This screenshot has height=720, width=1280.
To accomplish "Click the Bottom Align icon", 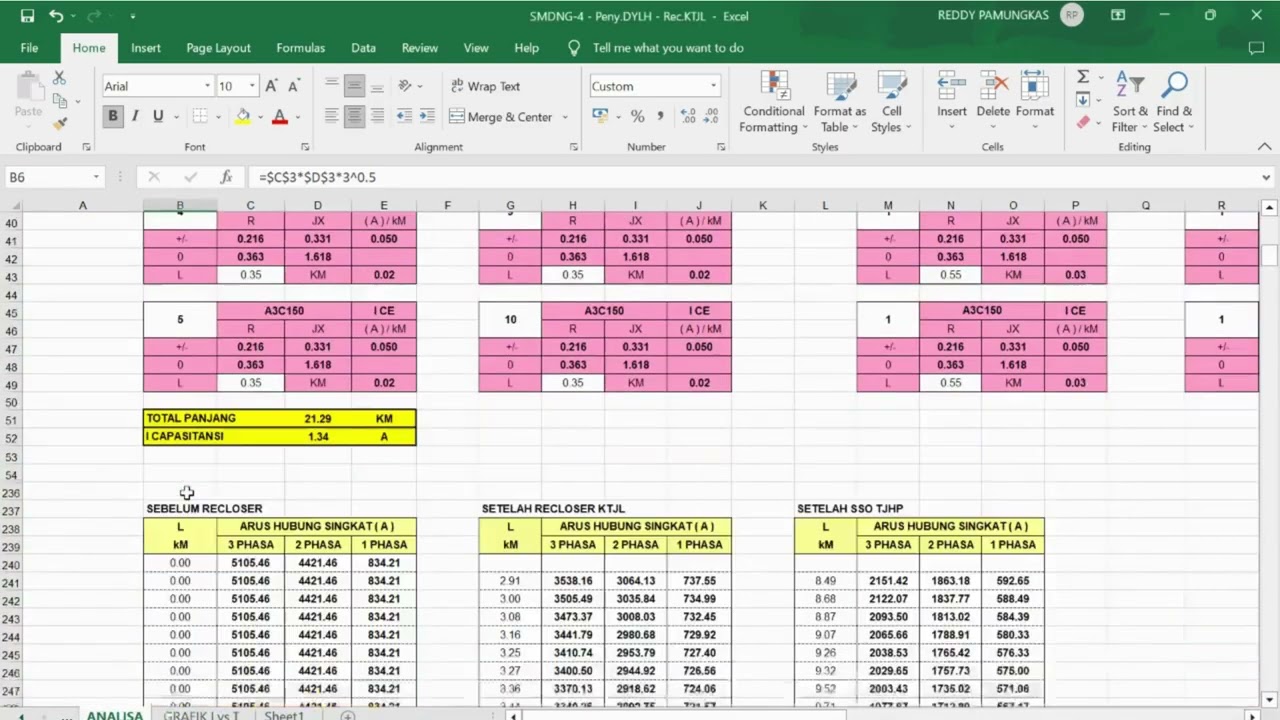I will pyautogui.click(x=377, y=86).
